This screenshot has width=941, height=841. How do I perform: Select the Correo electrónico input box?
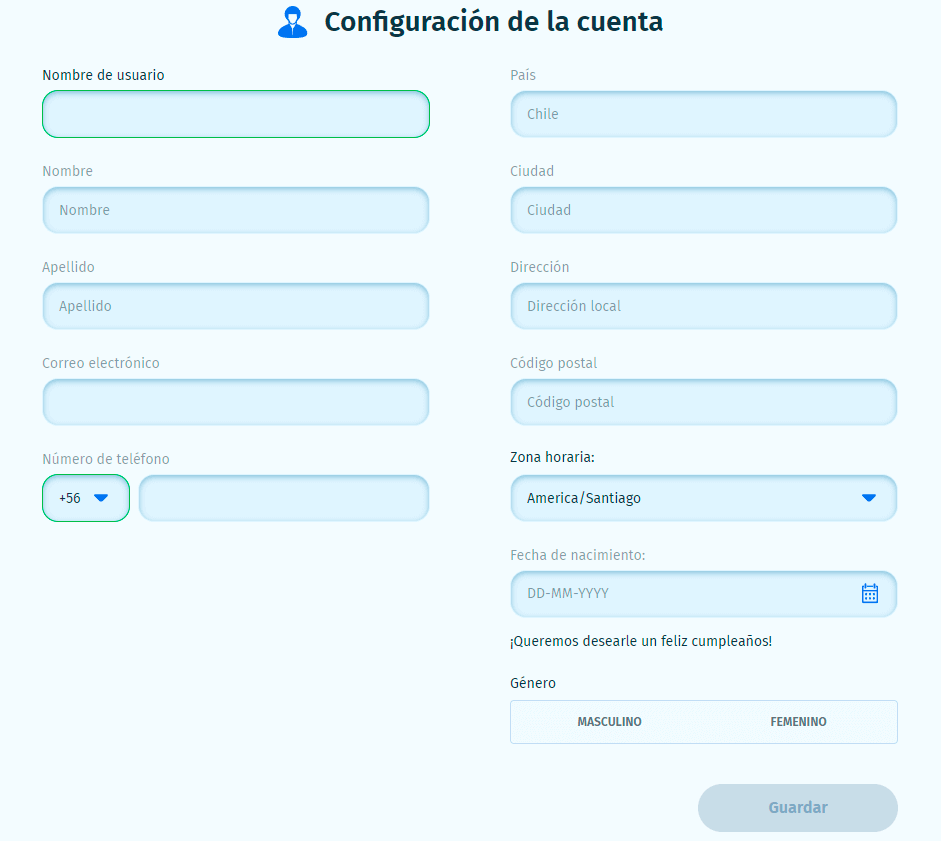point(236,402)
